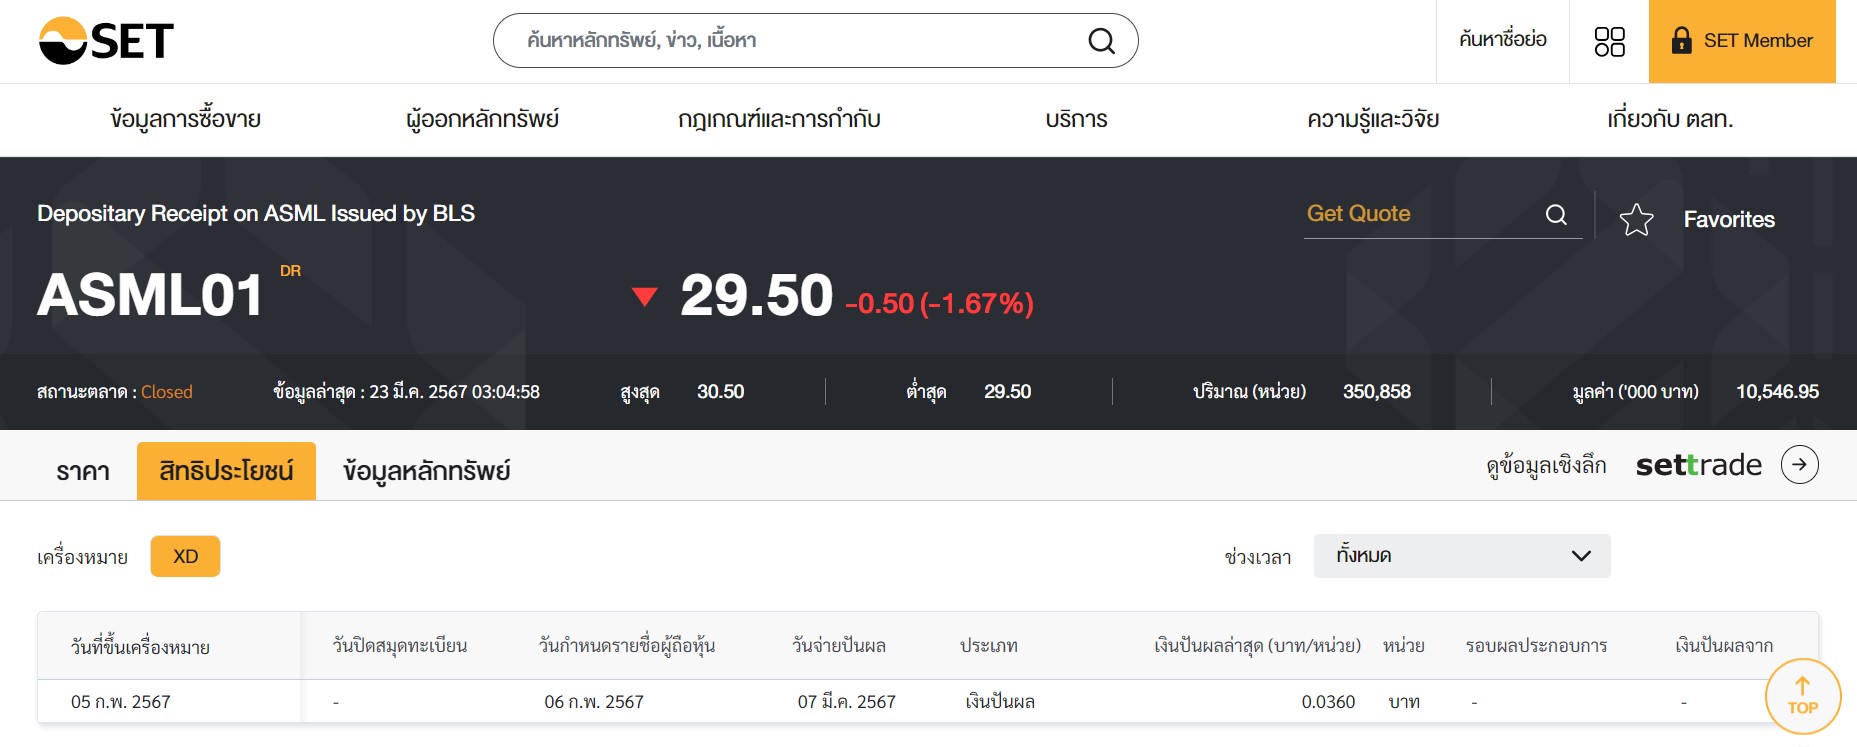Switch to the ราคา tab

[x=83, y=471]
